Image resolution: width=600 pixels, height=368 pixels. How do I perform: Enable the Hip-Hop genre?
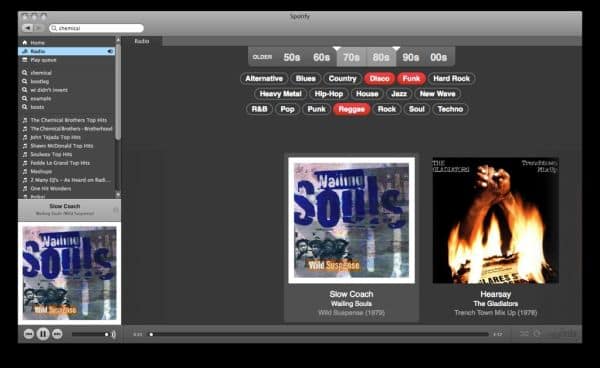pos(329,94)
